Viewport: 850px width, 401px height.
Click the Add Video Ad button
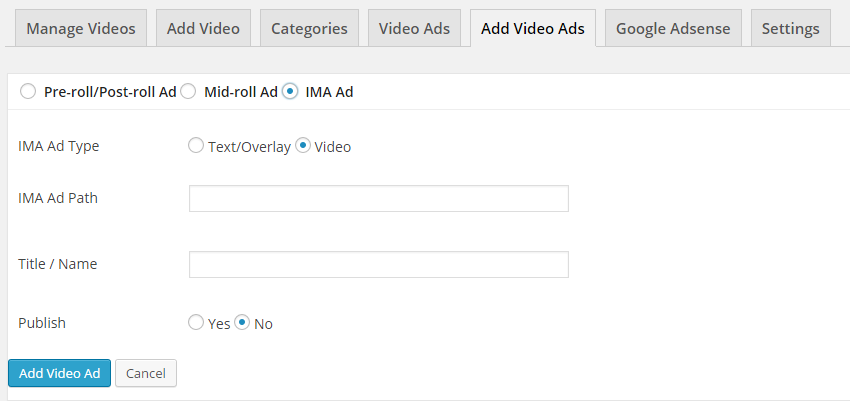point(60,373)
